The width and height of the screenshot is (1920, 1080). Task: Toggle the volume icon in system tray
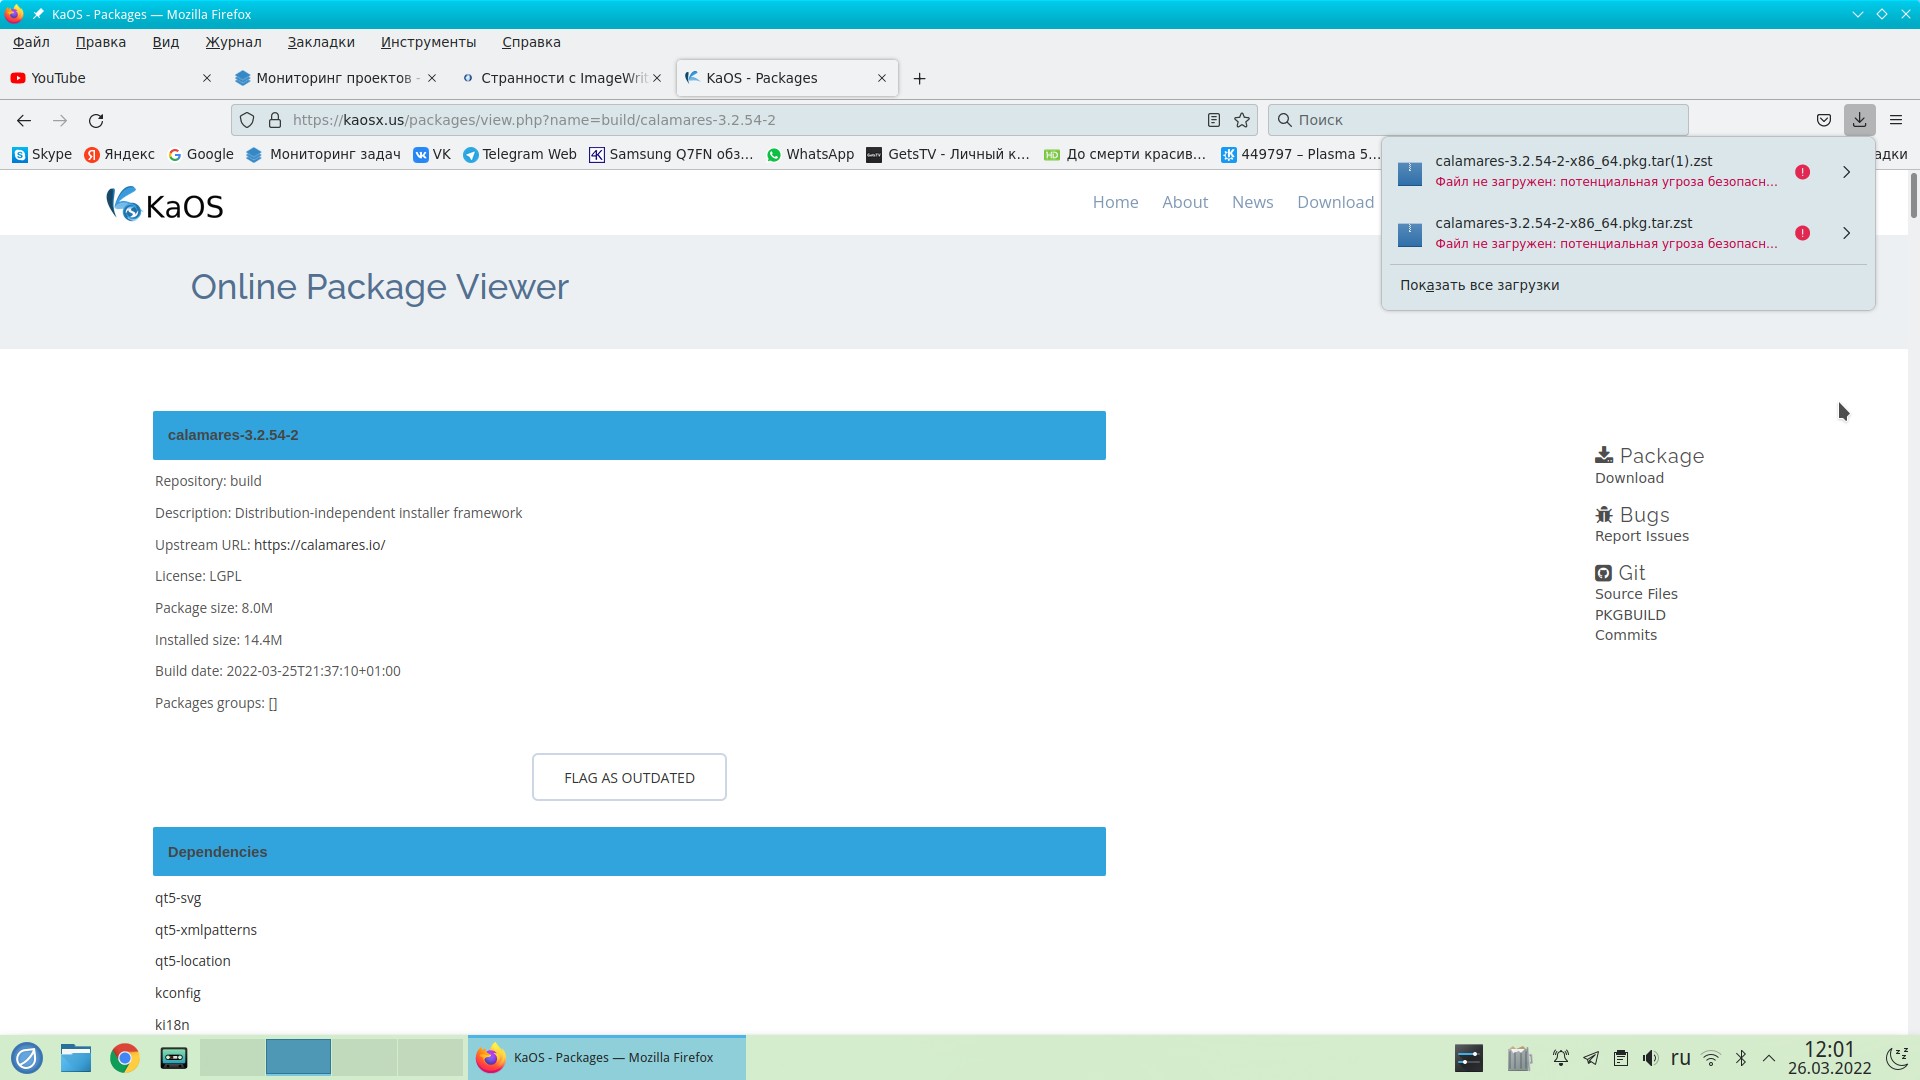click(x=1650, y=1058)
